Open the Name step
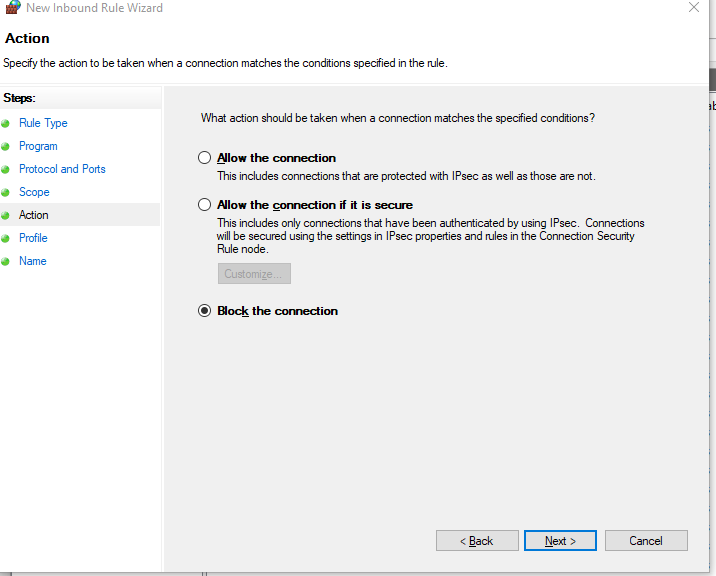716x576 pixels. (x=33, y=261)
